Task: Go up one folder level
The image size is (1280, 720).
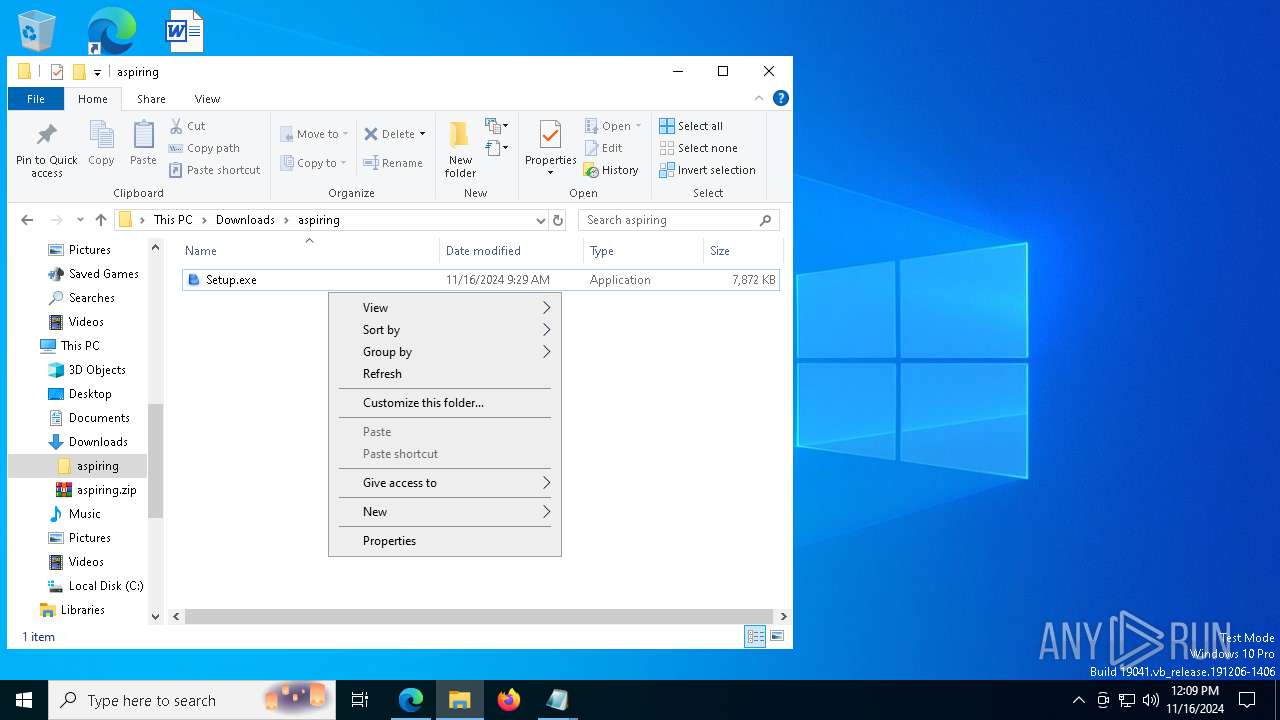Action: pyautogui.click(x=101, y=220)
